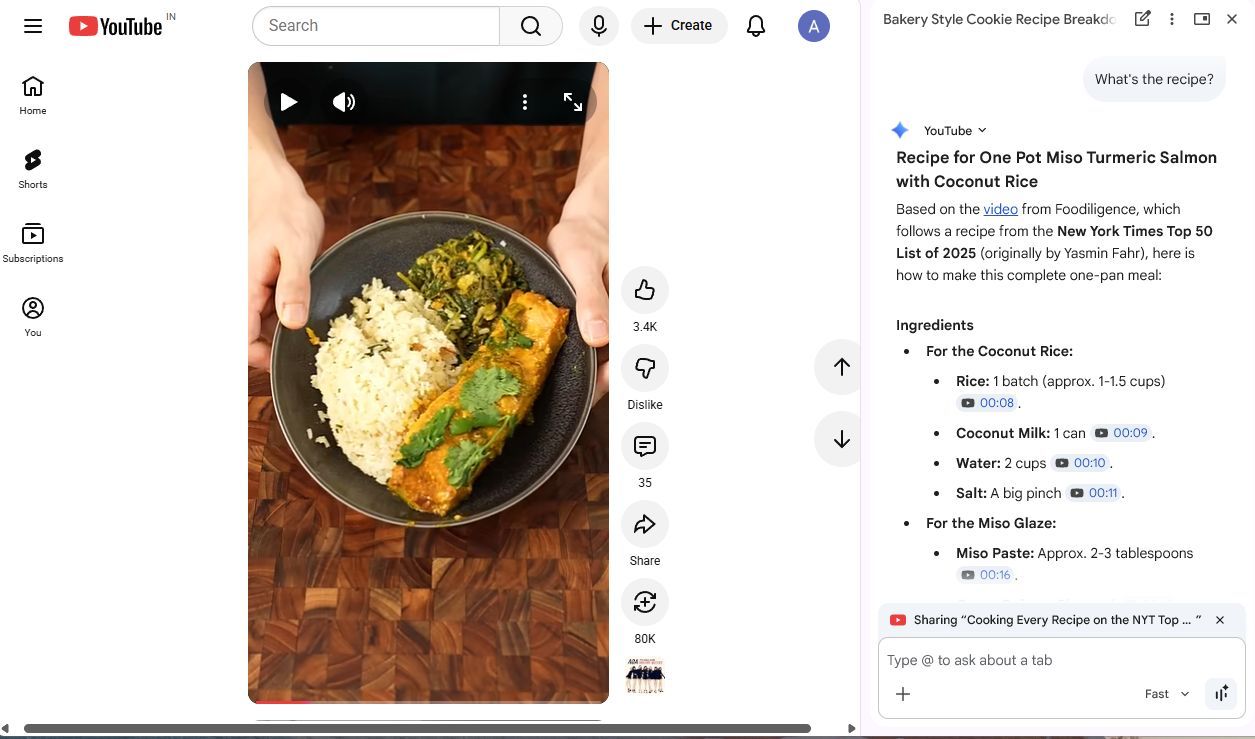Expand the YouTube source dropdown
Viewport: 1255px width, 739px height.
(x=955, y=131)
